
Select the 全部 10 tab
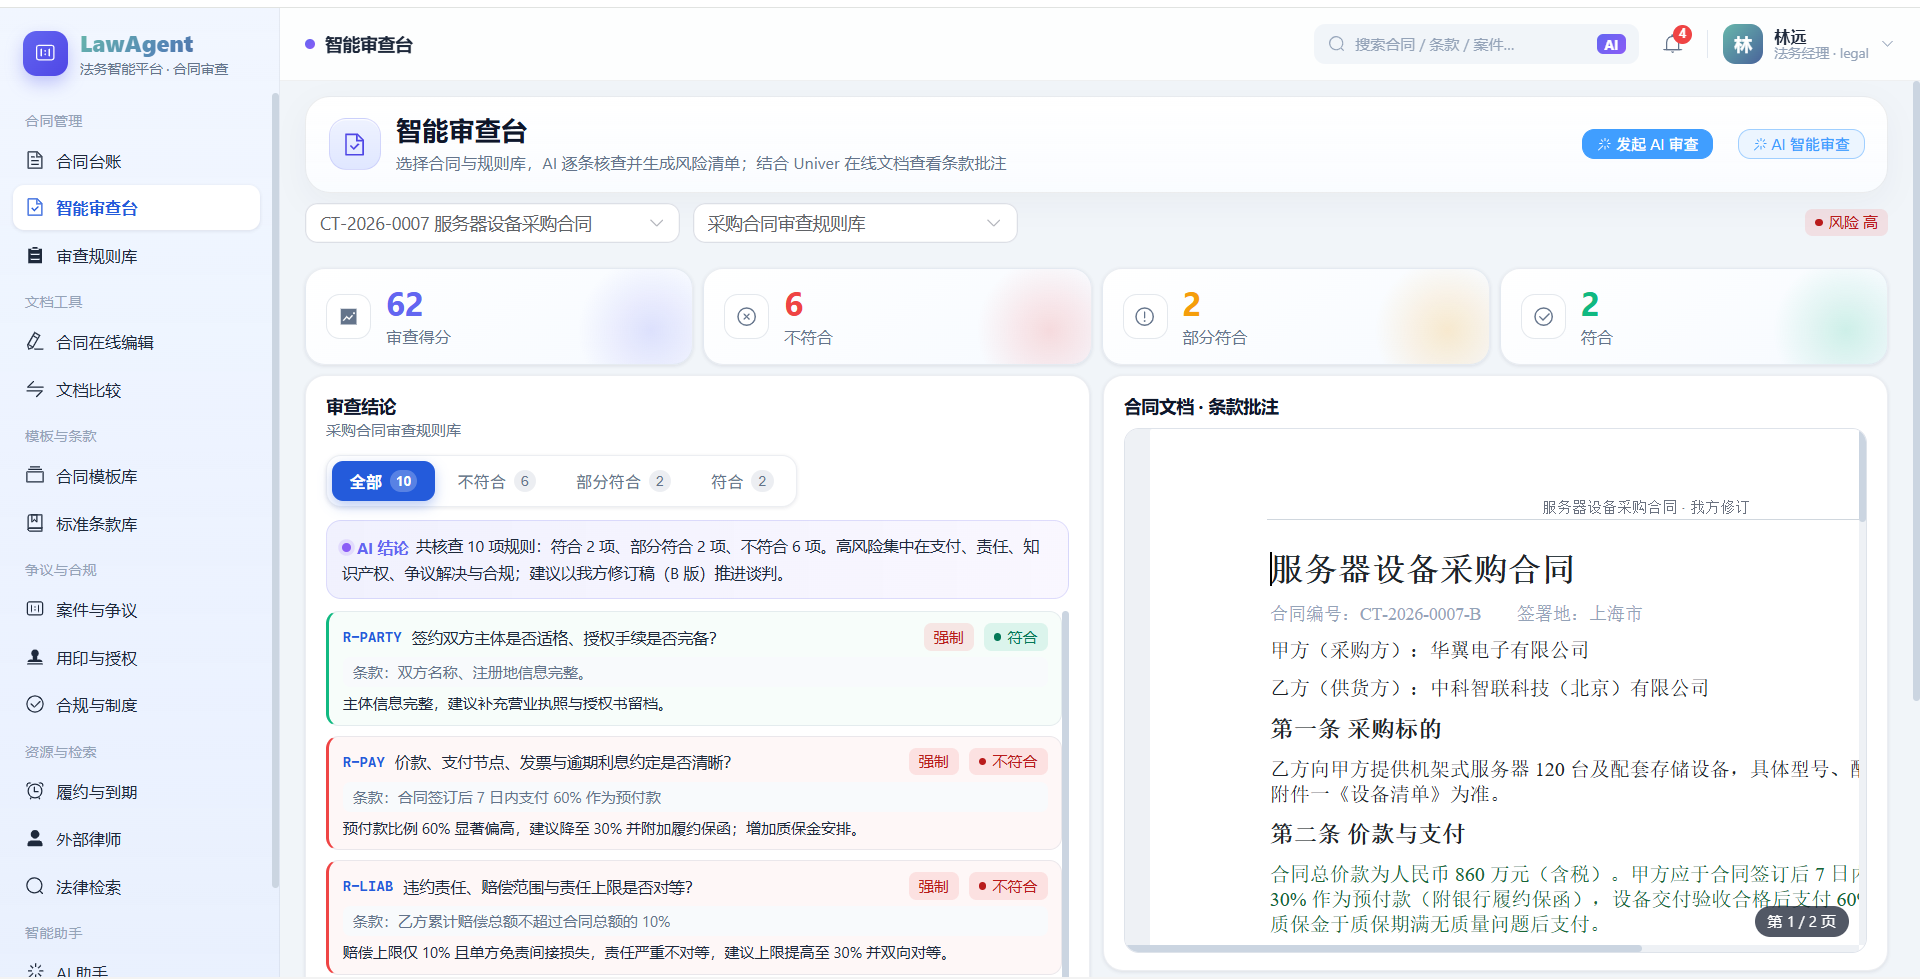pos(383,481)
